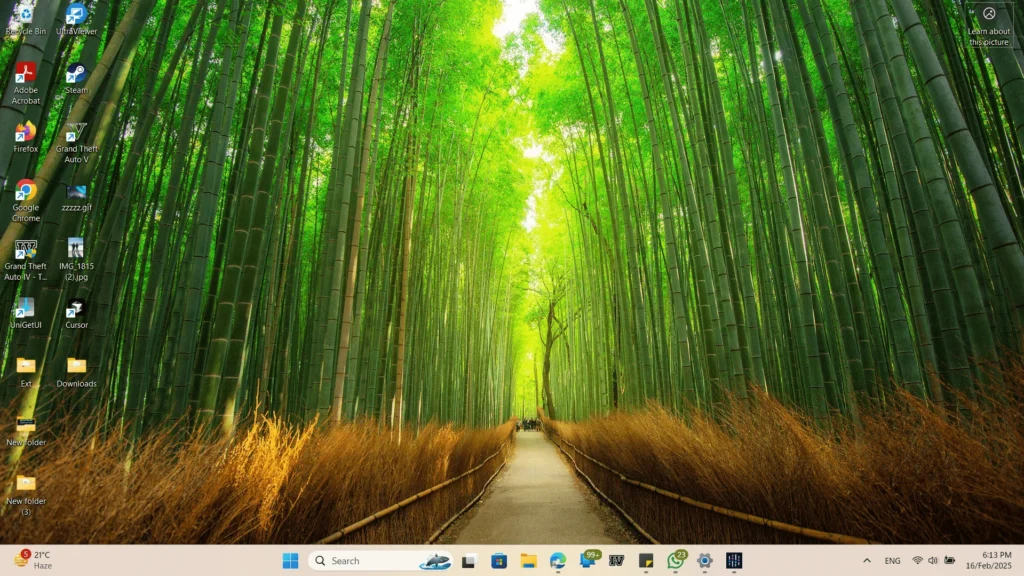Screen dimensions: 1024x576
Task: Select the Grand Theft Auto V shortcut
Action: tap(76, 142)
